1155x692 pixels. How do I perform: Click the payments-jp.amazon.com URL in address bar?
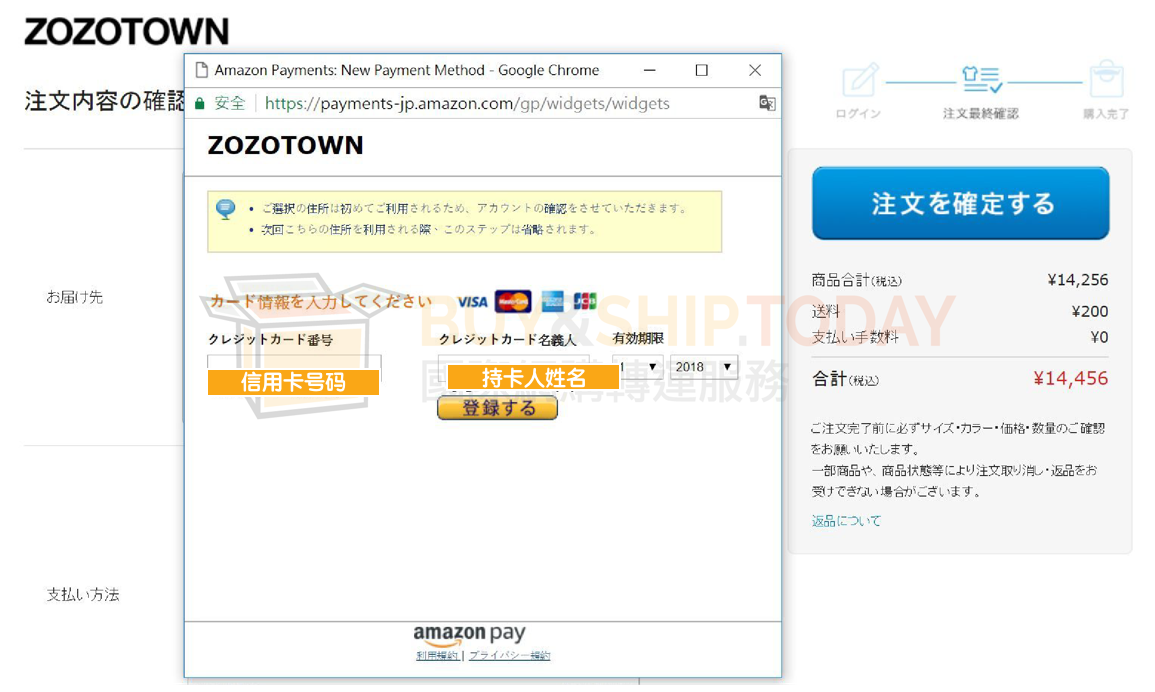(467, 104)
